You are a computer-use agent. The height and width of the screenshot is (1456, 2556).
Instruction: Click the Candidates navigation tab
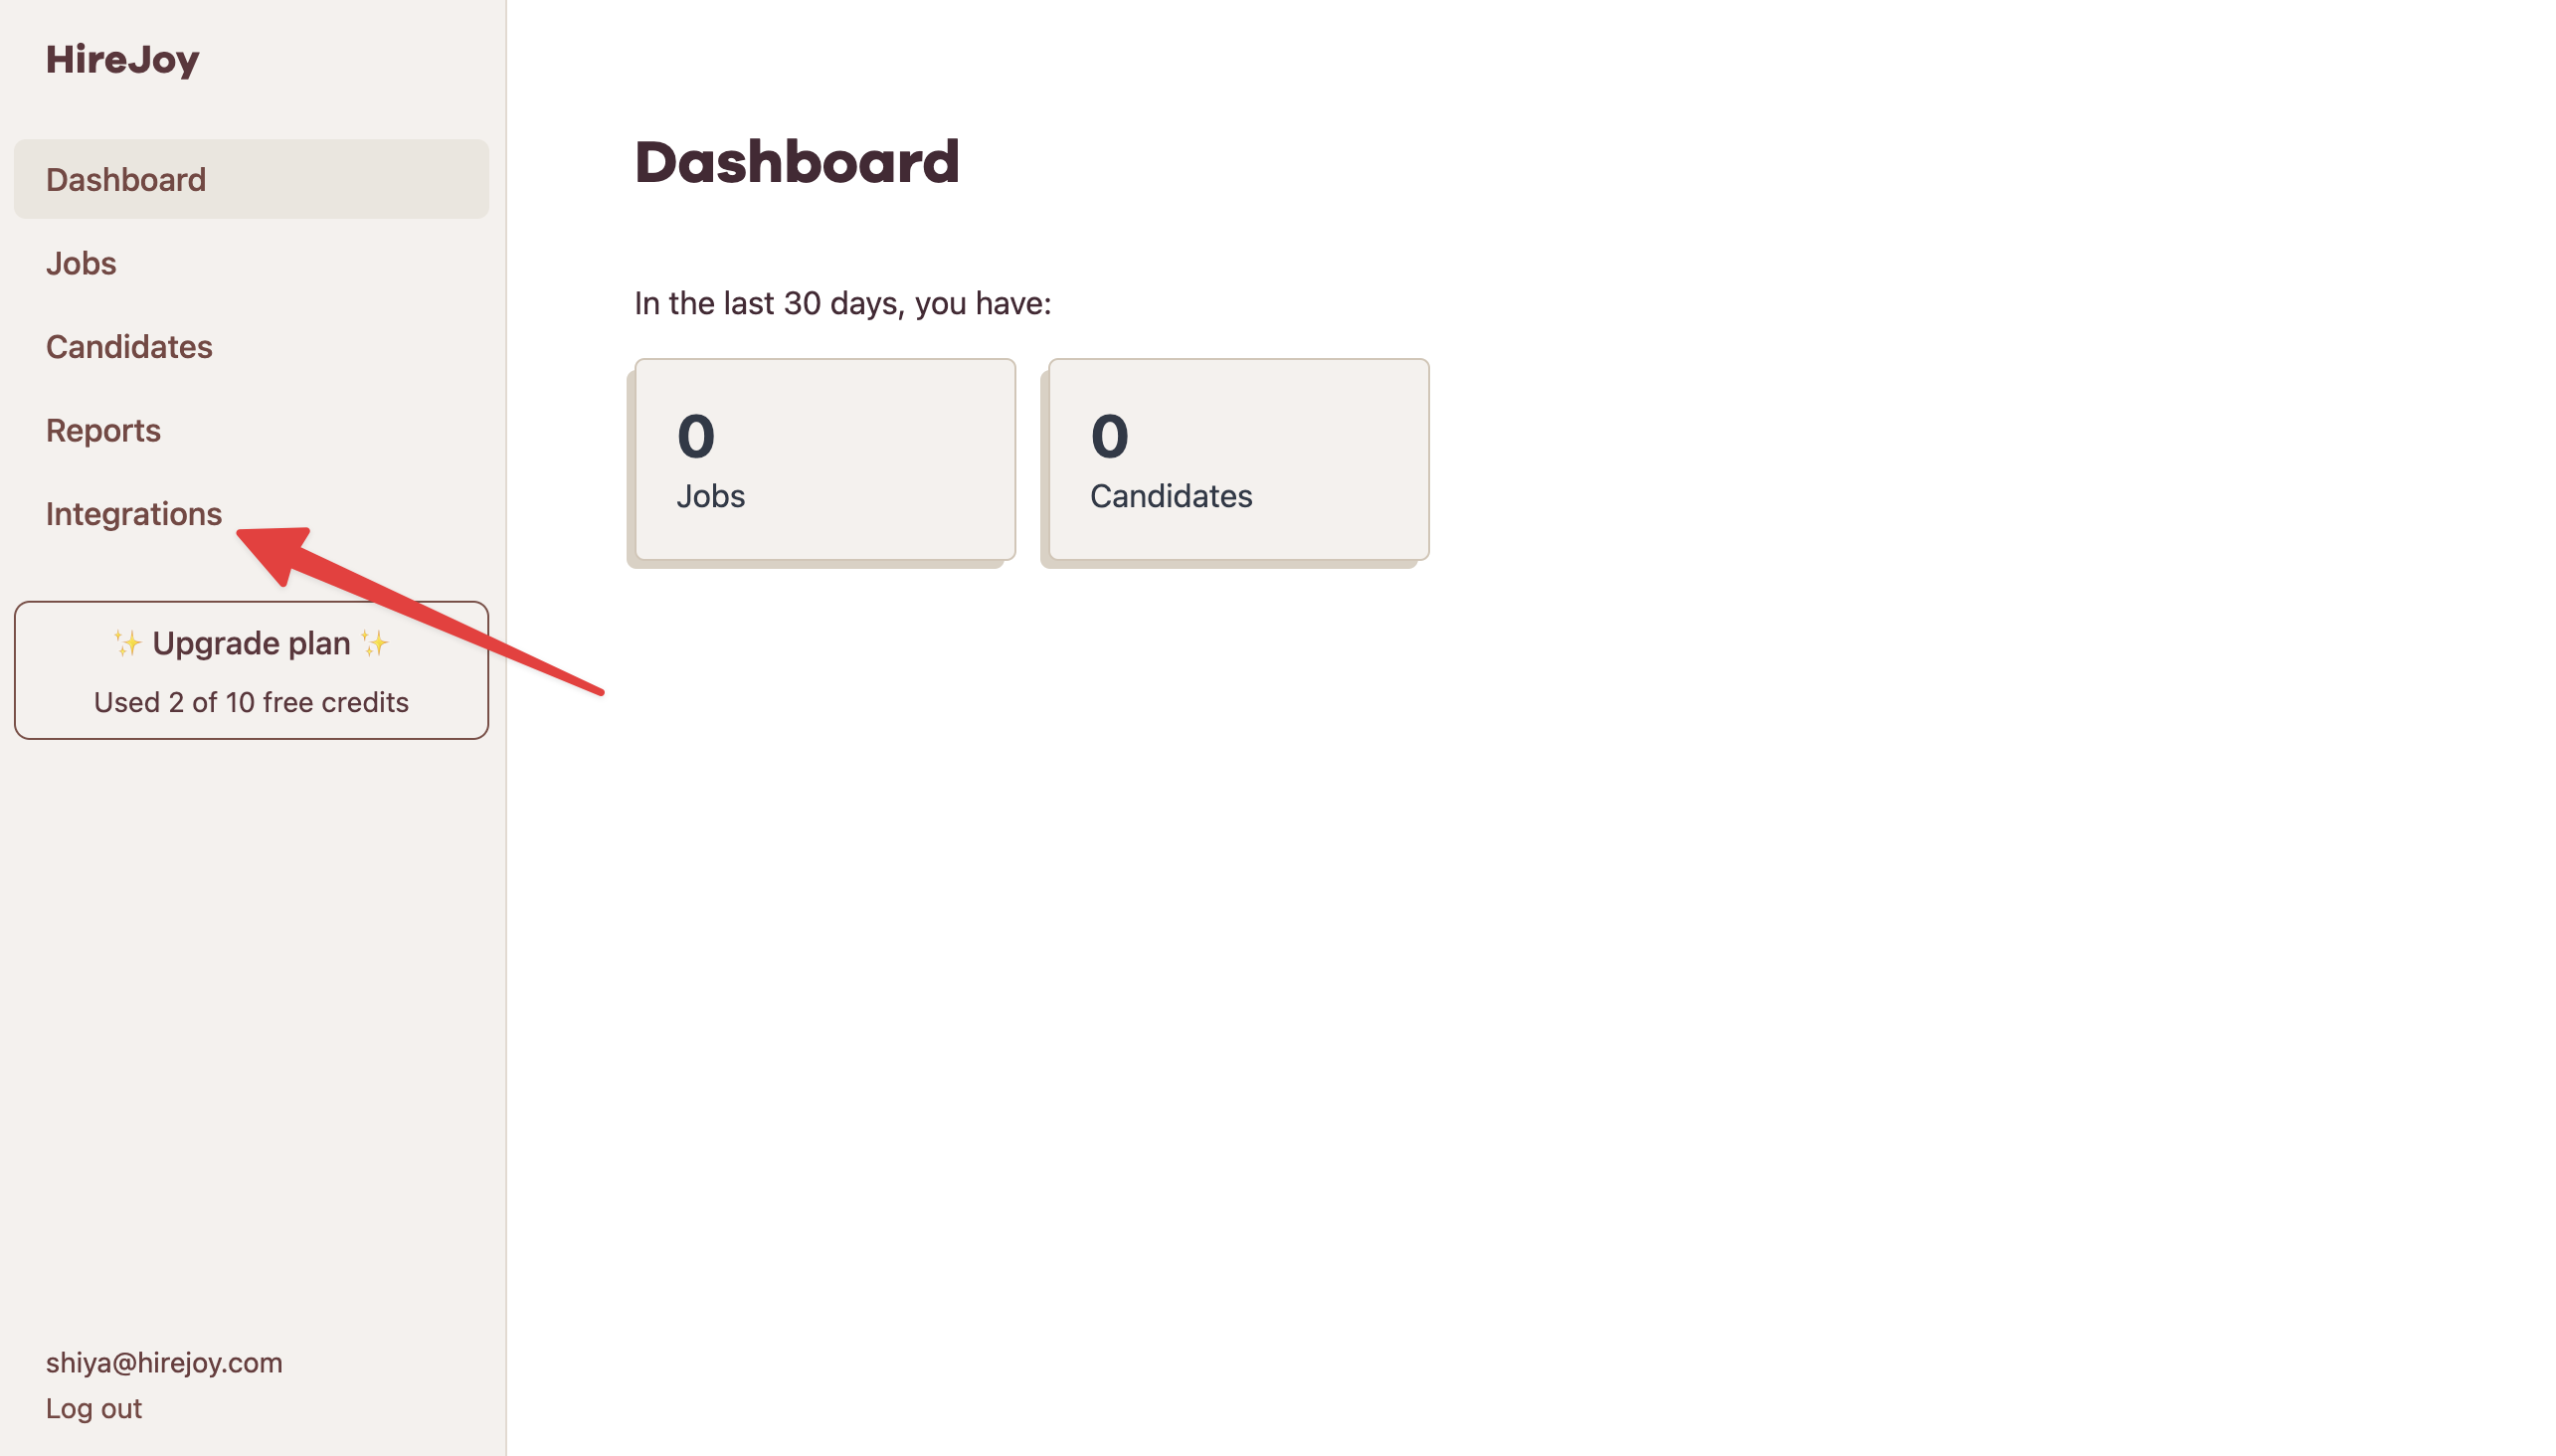click(x=128, y=346)
